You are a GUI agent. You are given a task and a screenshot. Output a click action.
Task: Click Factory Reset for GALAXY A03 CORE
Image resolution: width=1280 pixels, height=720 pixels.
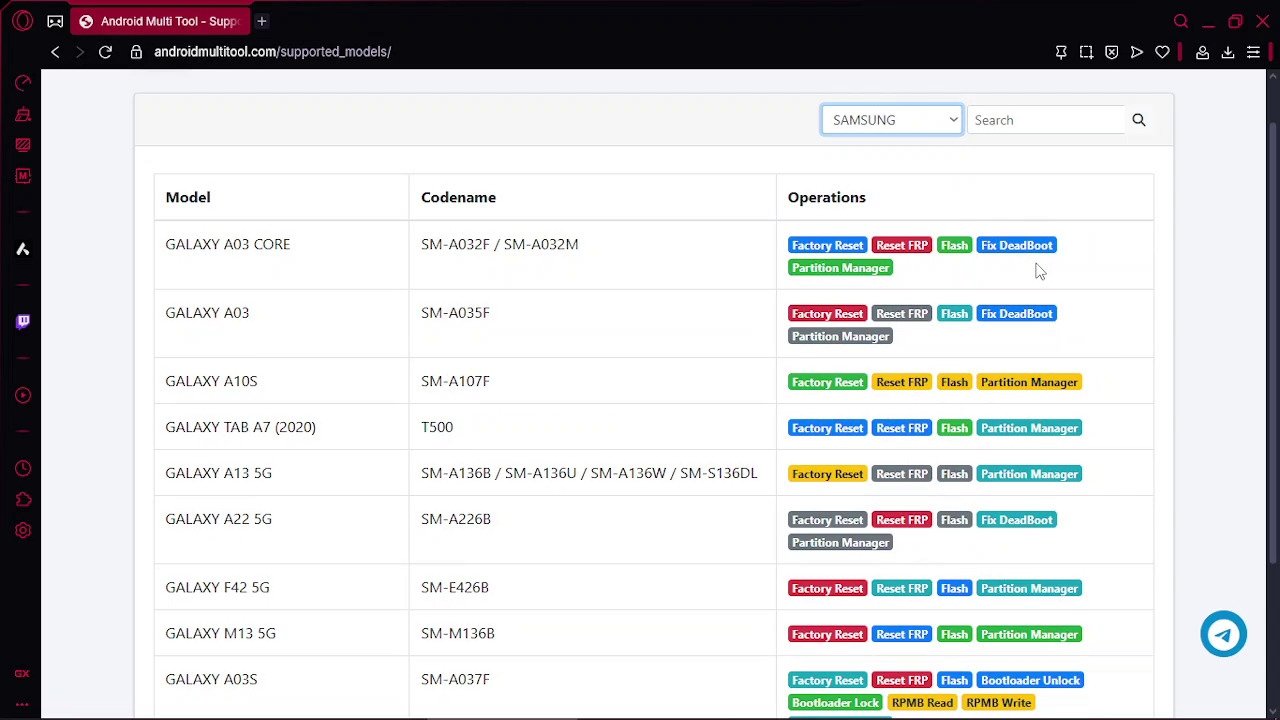827,245
